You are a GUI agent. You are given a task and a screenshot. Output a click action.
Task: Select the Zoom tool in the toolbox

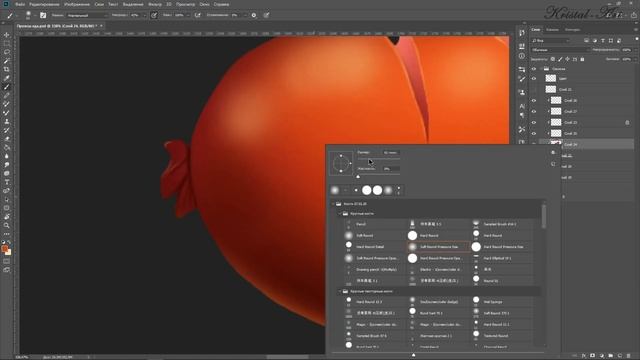[x=7, y=225]
